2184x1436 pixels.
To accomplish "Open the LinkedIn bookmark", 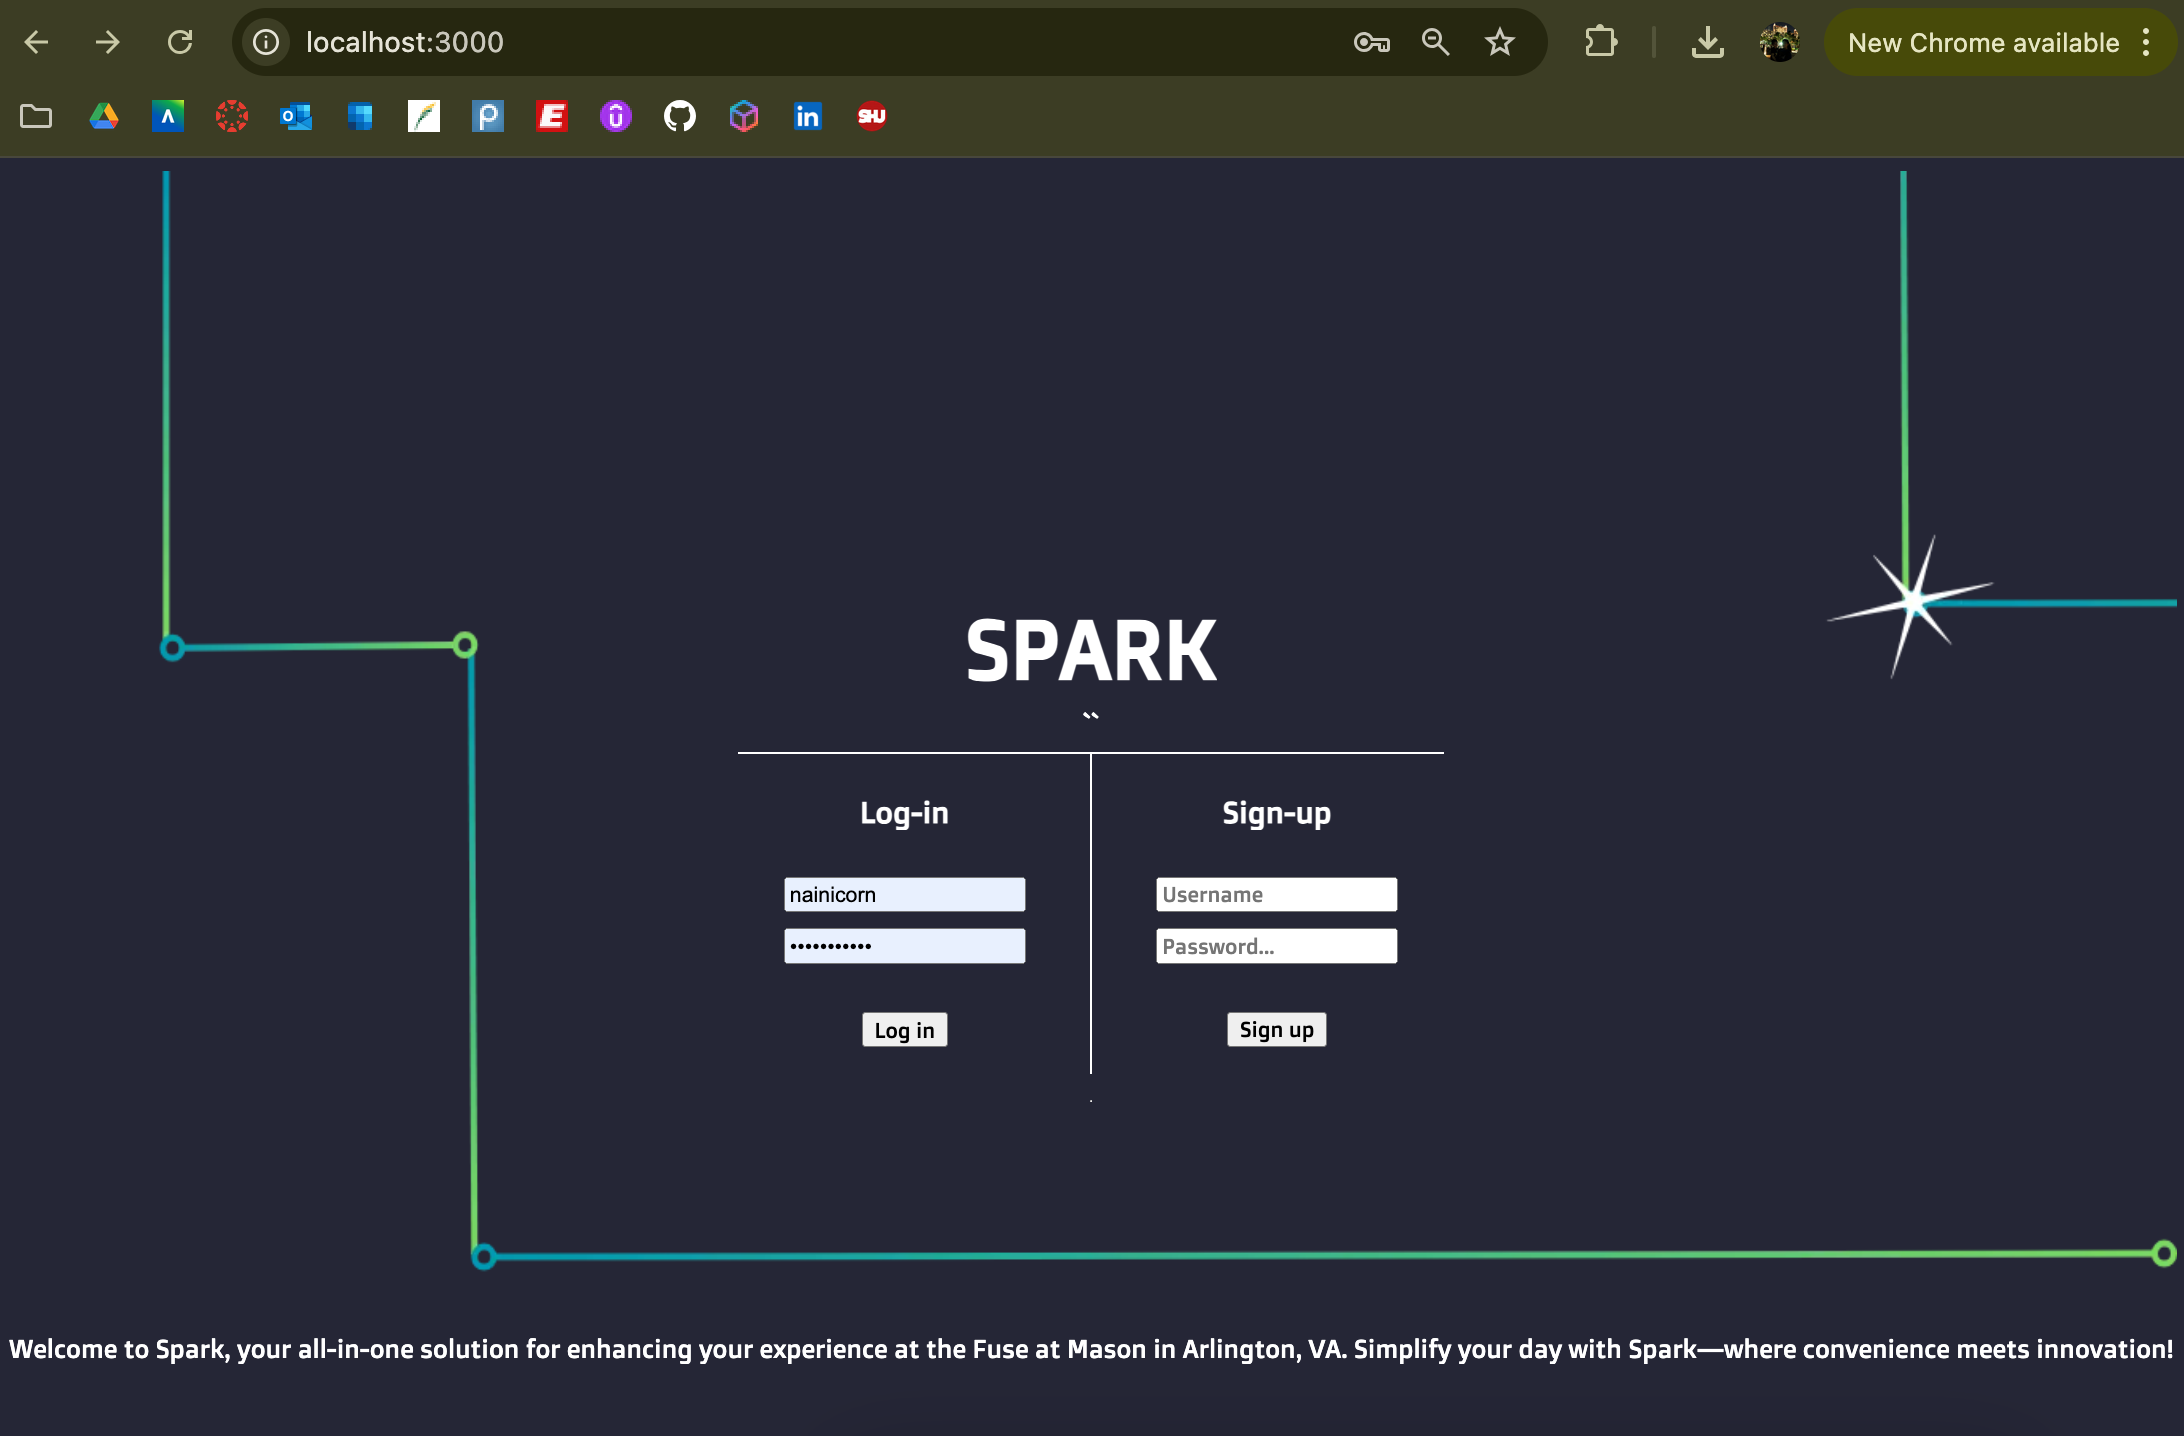I will click(x=807, y=117).
